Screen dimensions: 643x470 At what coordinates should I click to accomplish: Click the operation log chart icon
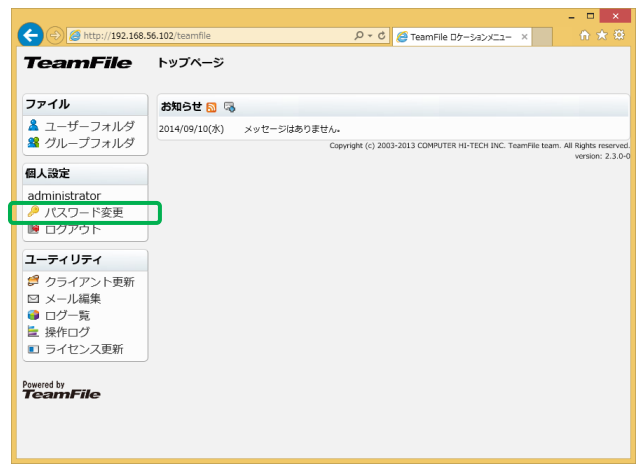pos(33,332)
